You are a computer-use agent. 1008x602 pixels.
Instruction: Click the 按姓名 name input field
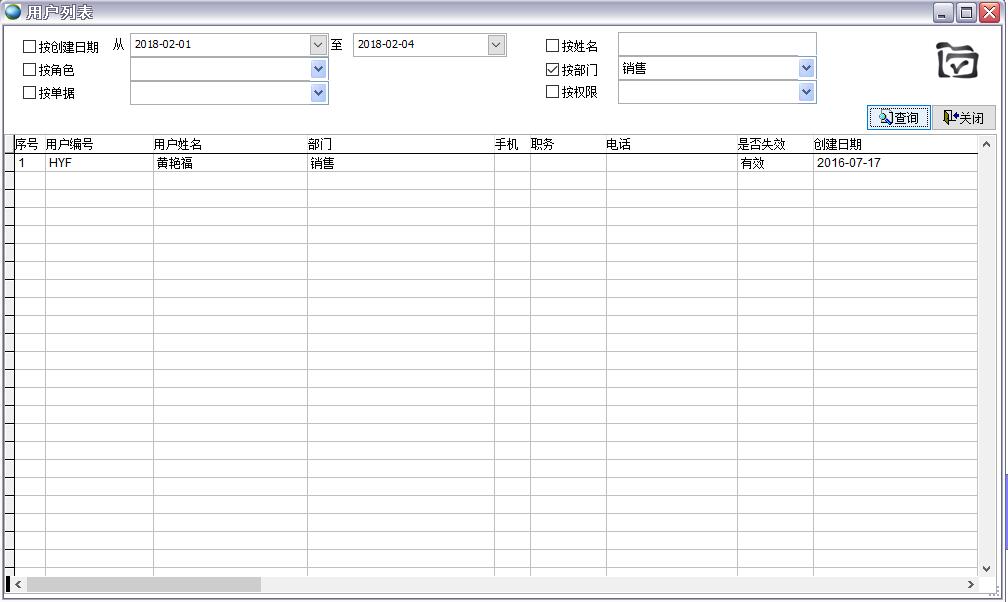716,44
